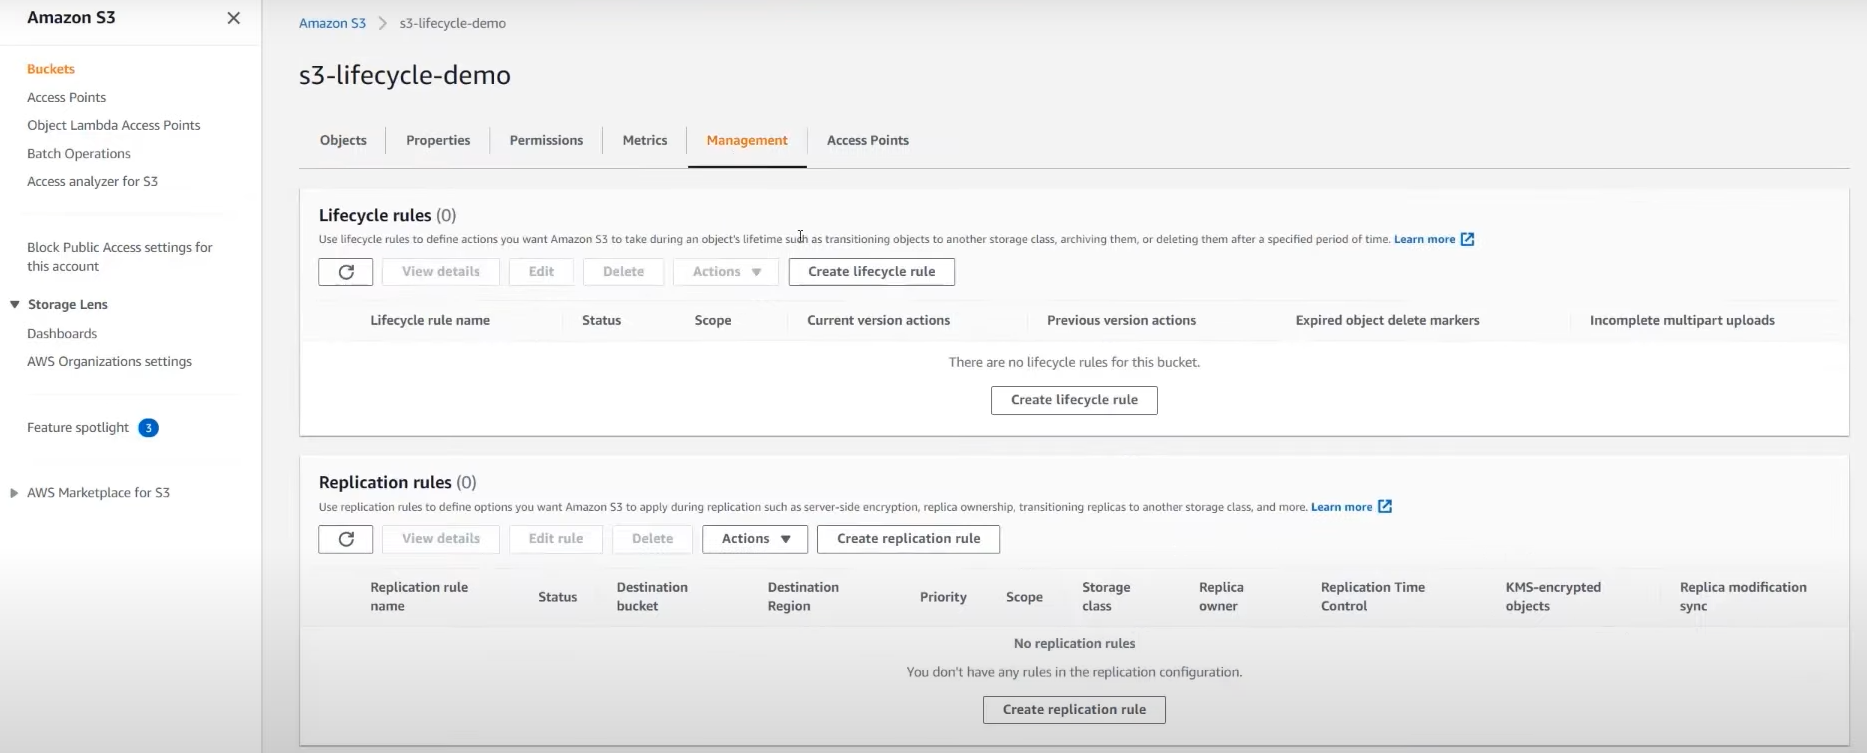Viewport: 1867px width, 753px height.
Task: Click Learn more link under Replication rules
Action: click(1341, 507)
